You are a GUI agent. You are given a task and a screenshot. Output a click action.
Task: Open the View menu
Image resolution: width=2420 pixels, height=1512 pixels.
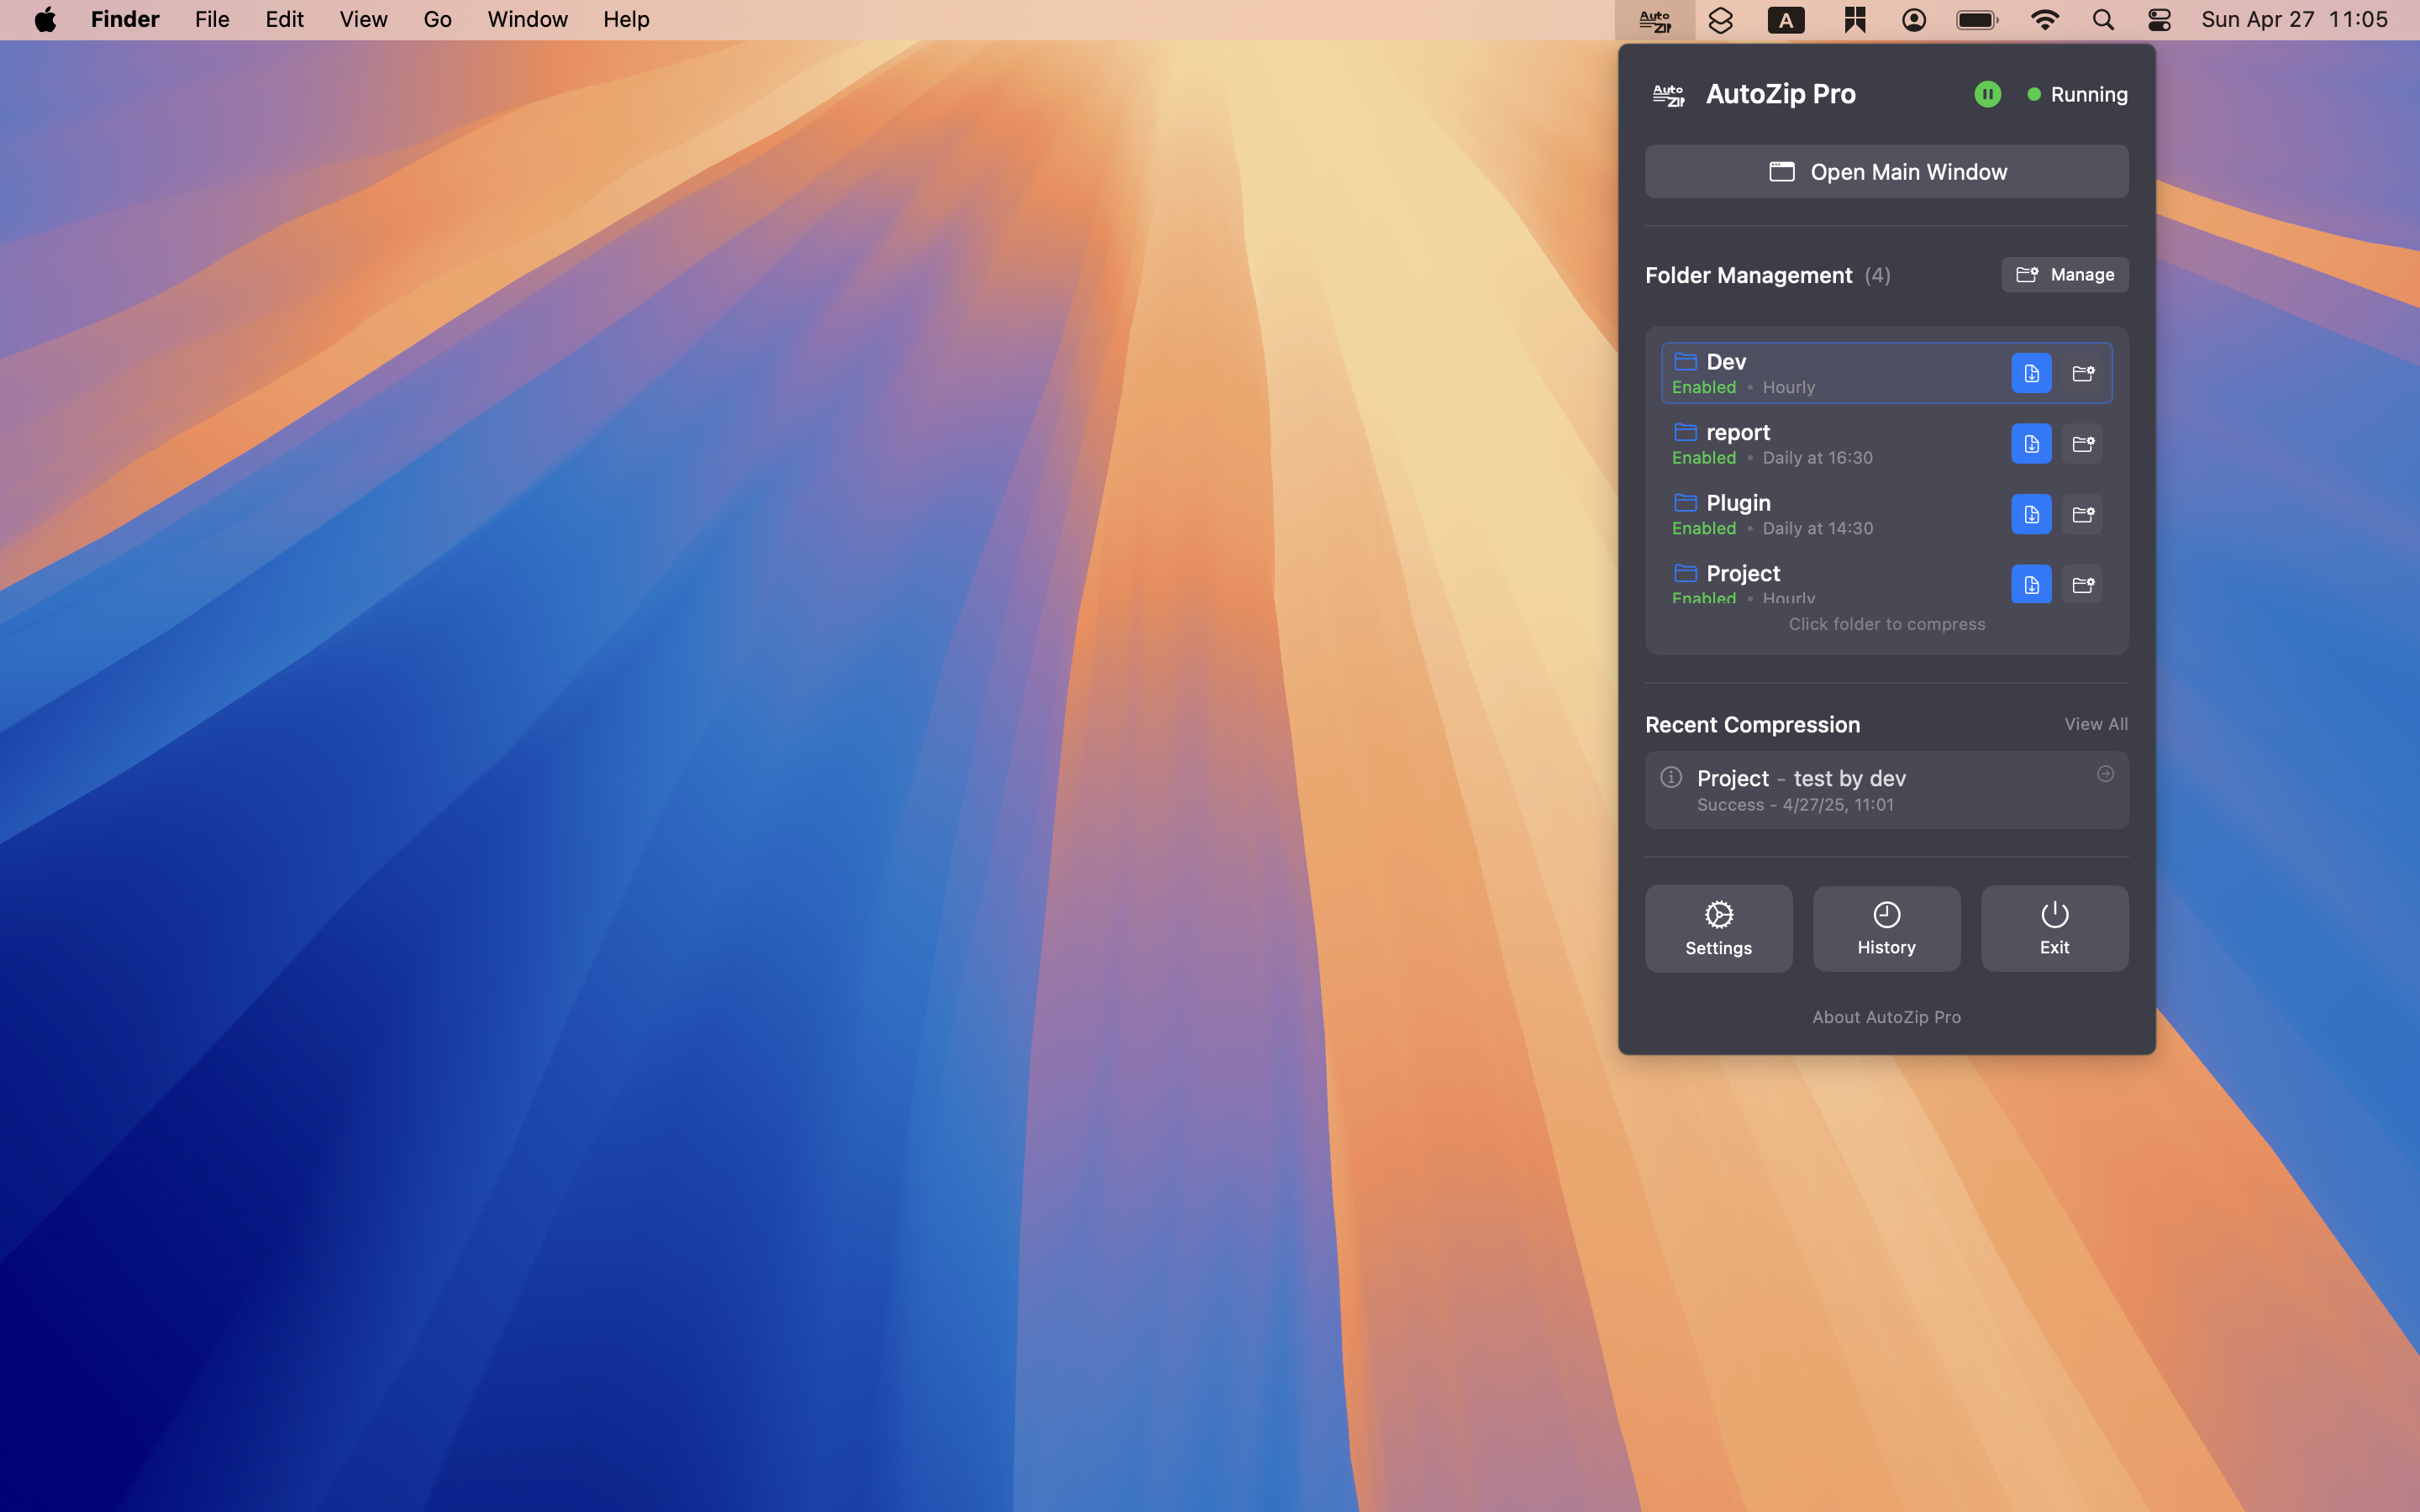pos(363,20)
